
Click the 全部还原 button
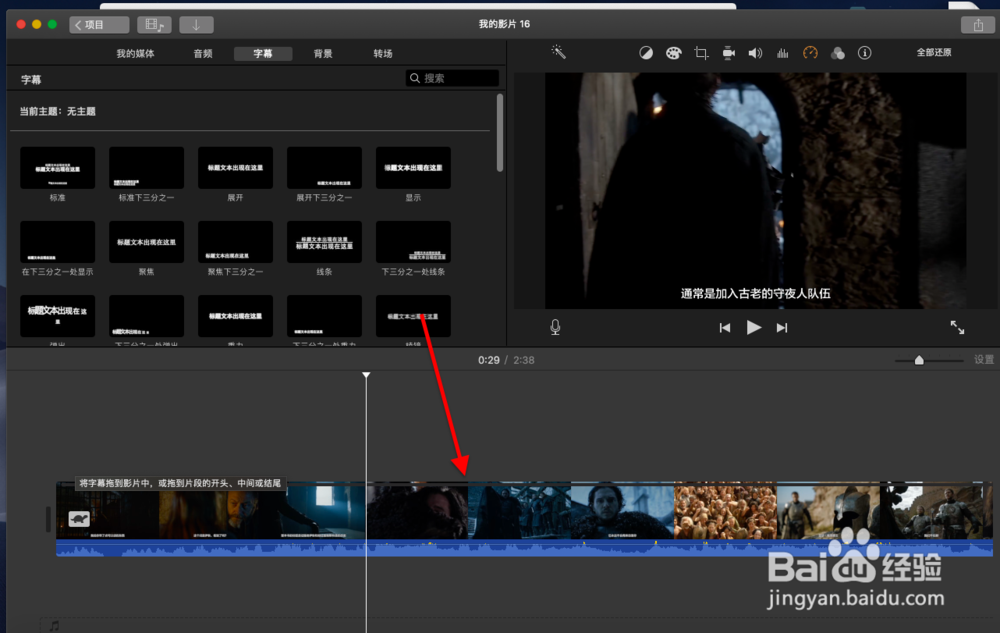coord(934,52)
